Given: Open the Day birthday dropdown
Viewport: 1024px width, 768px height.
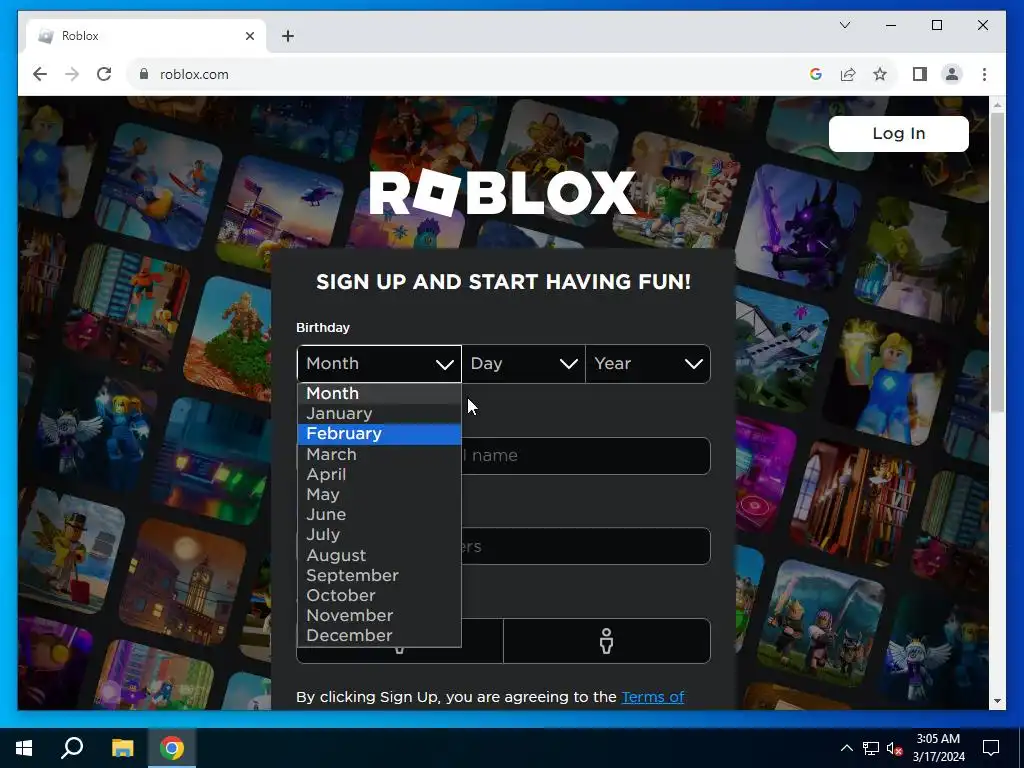Looking at the screenshot, I should (x=524, y=364).
